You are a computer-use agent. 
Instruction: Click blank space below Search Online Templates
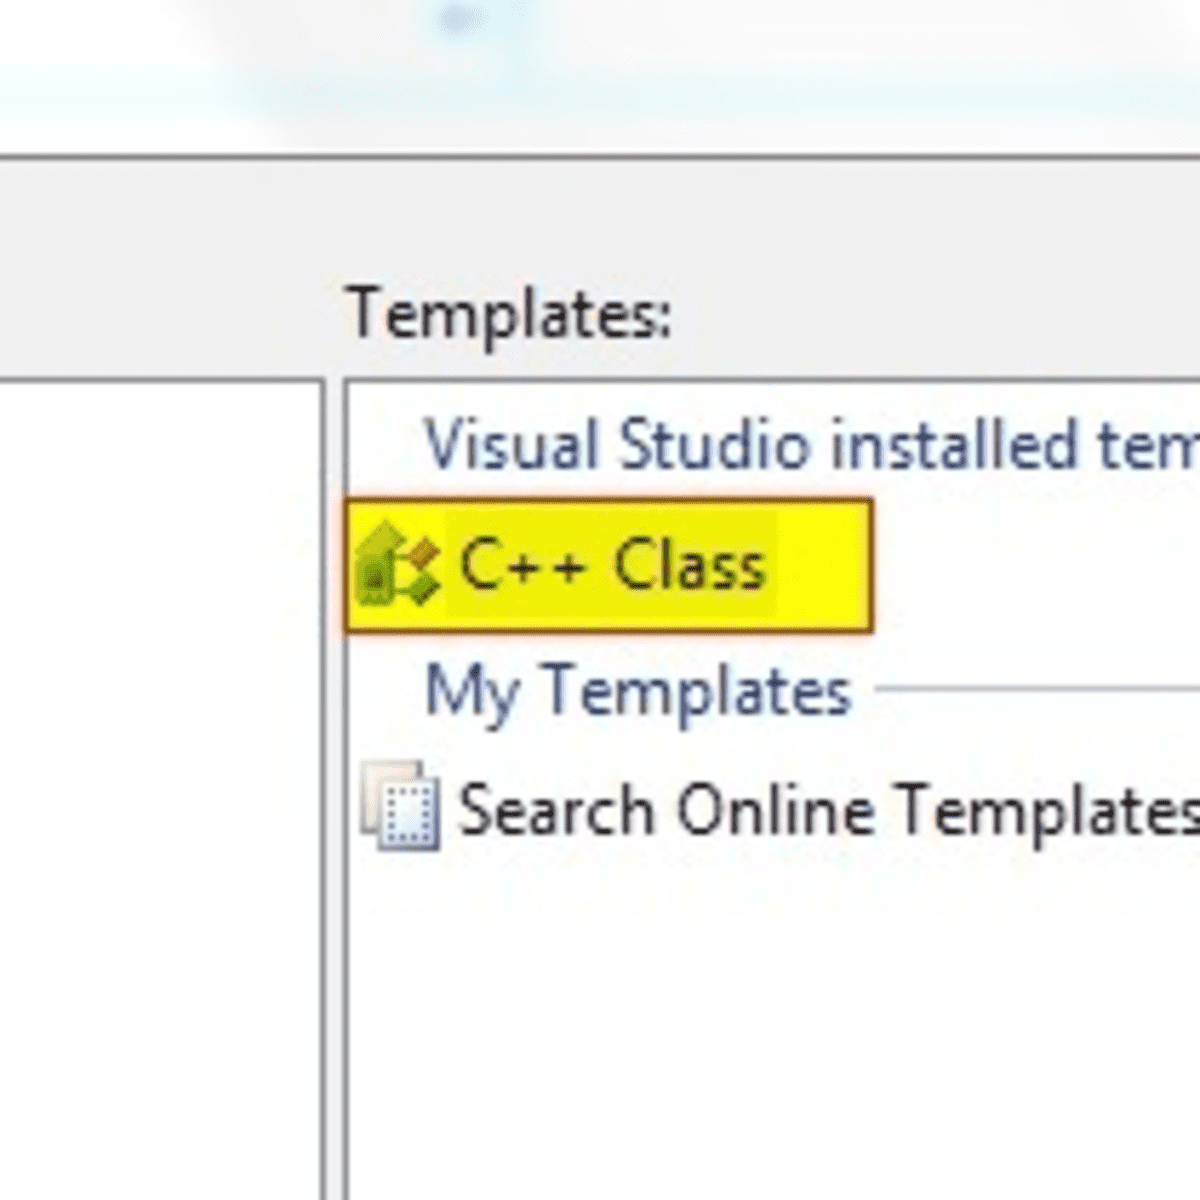[x=770, y=1000]
